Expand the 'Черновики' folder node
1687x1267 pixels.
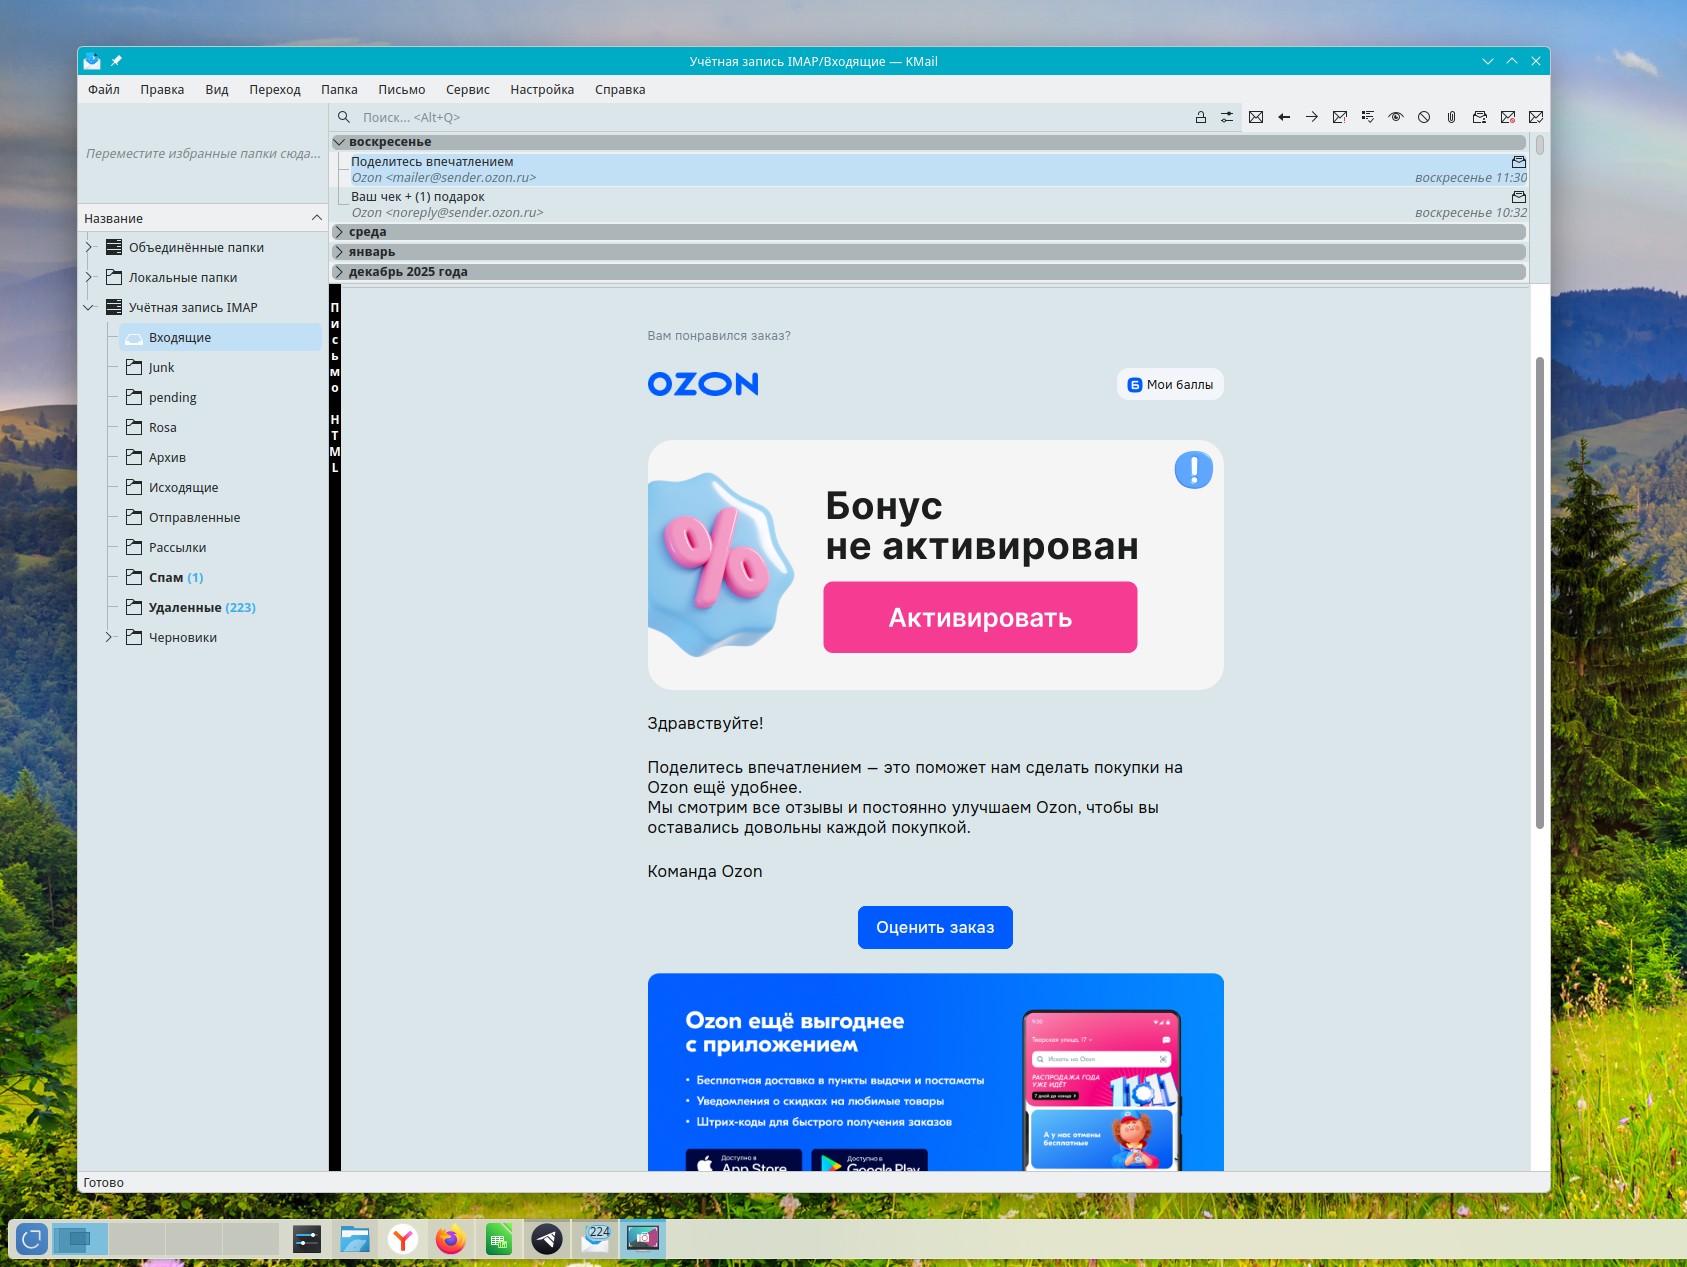coord(109,637)
